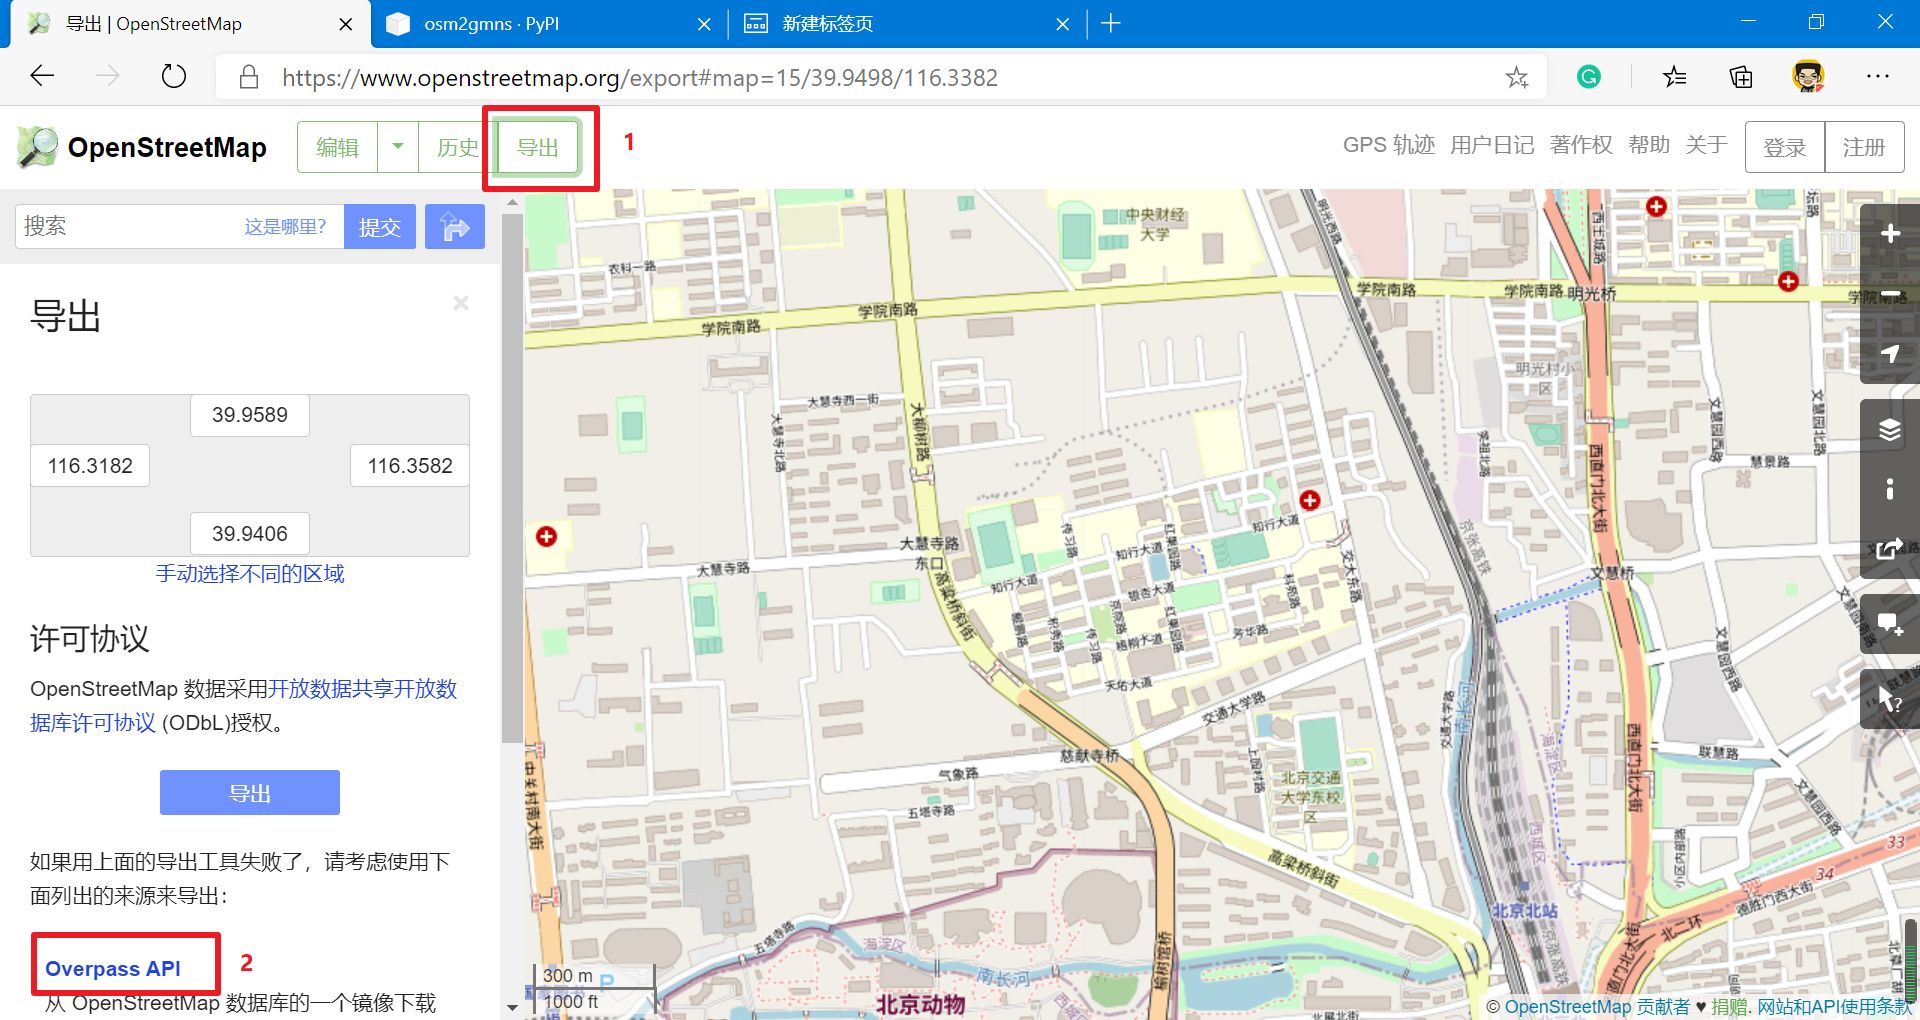Submit search with 提交 button
The image size is (1920, 1020).
[380, 227]
